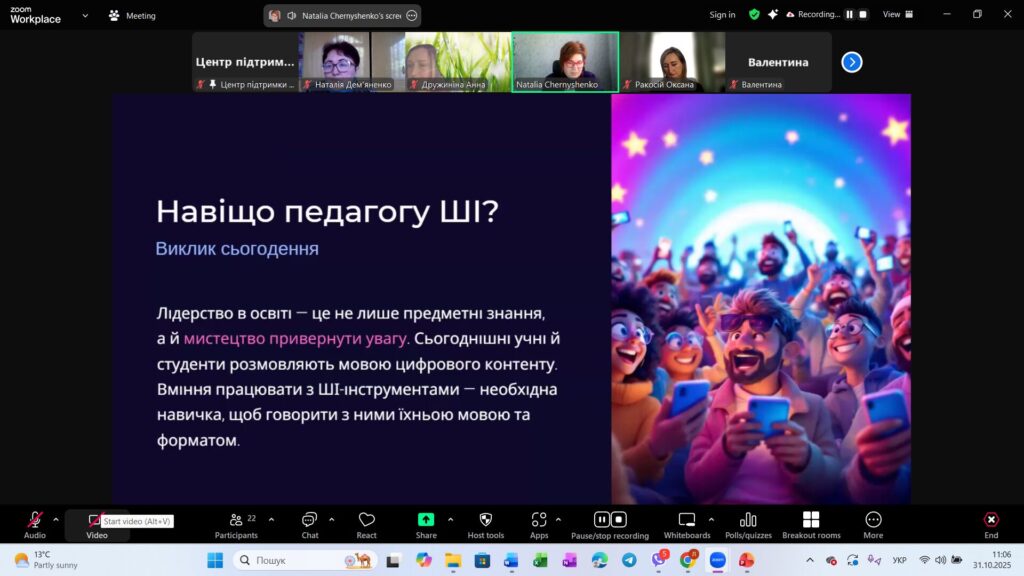Expand whiteboards options arrow

point(711,520)
